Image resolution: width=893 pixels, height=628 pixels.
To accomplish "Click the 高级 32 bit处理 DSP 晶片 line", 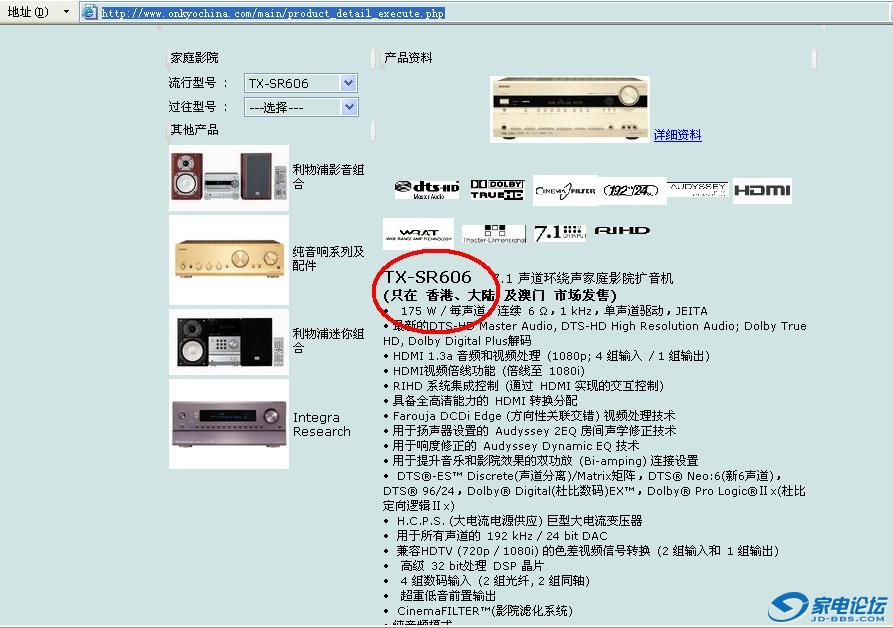I will click(464, 566).
